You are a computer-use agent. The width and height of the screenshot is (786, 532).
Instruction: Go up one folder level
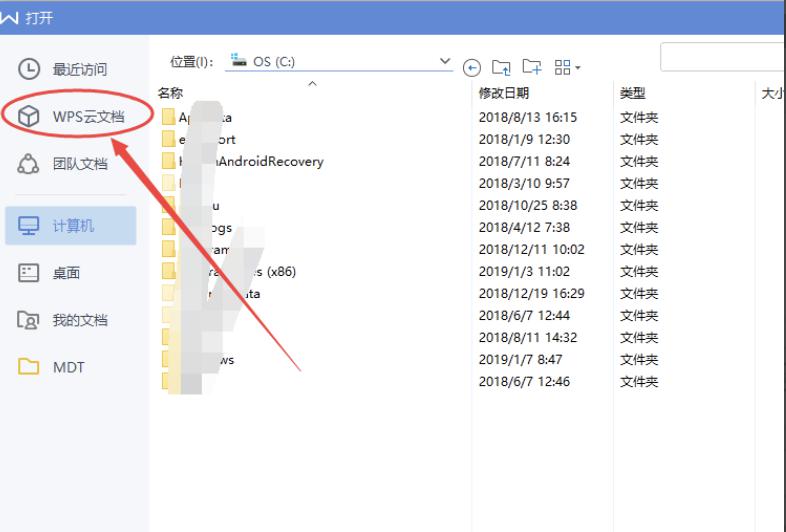[501, 67]
